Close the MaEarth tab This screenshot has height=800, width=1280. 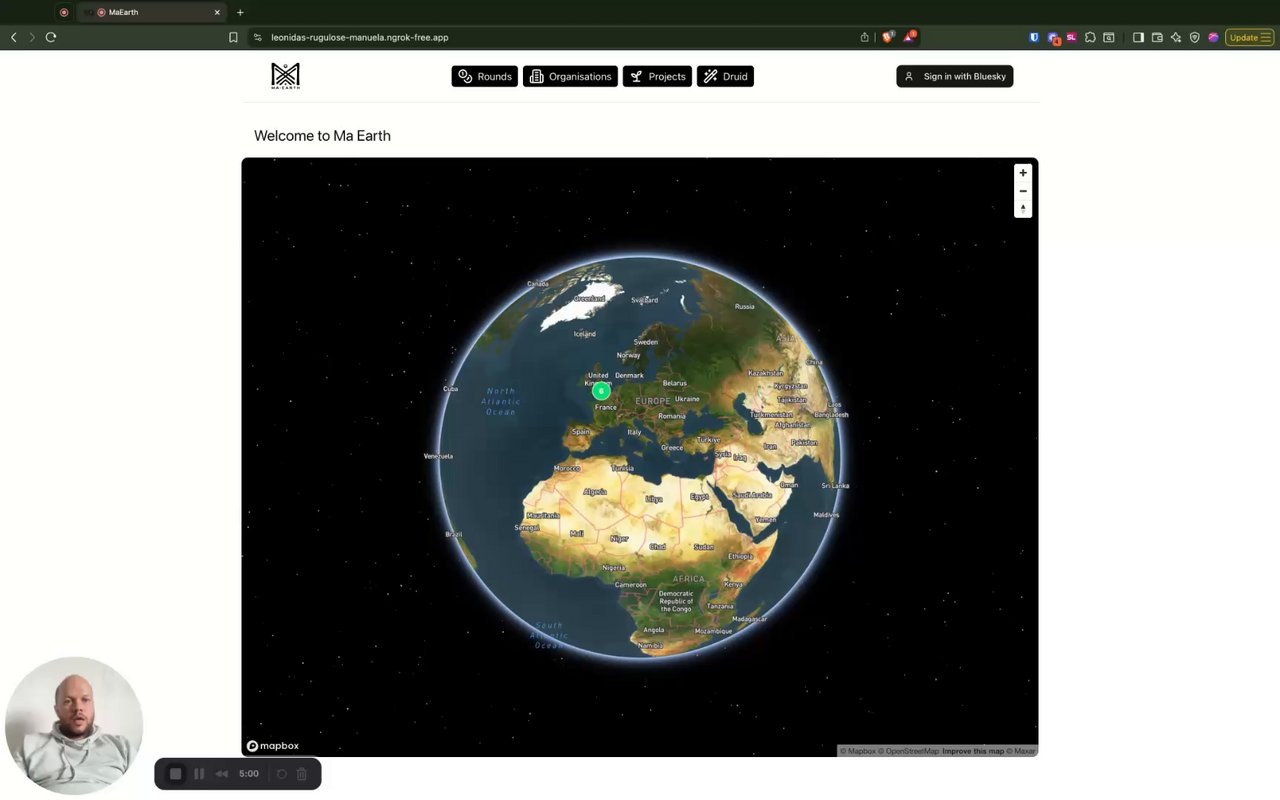tap(217, 12)
